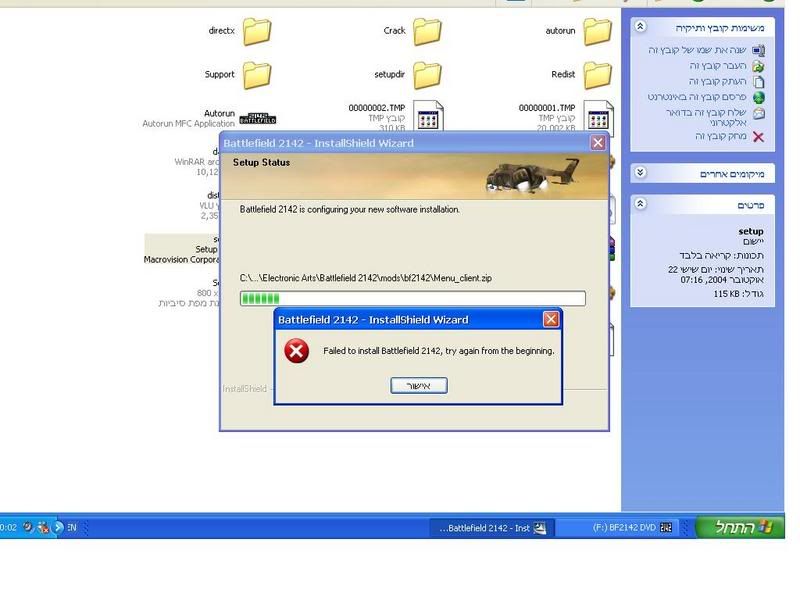Click 'Battlefield 2142 is configuring' status text
This screenshot has width=800, height=600.
pos(349,209)
